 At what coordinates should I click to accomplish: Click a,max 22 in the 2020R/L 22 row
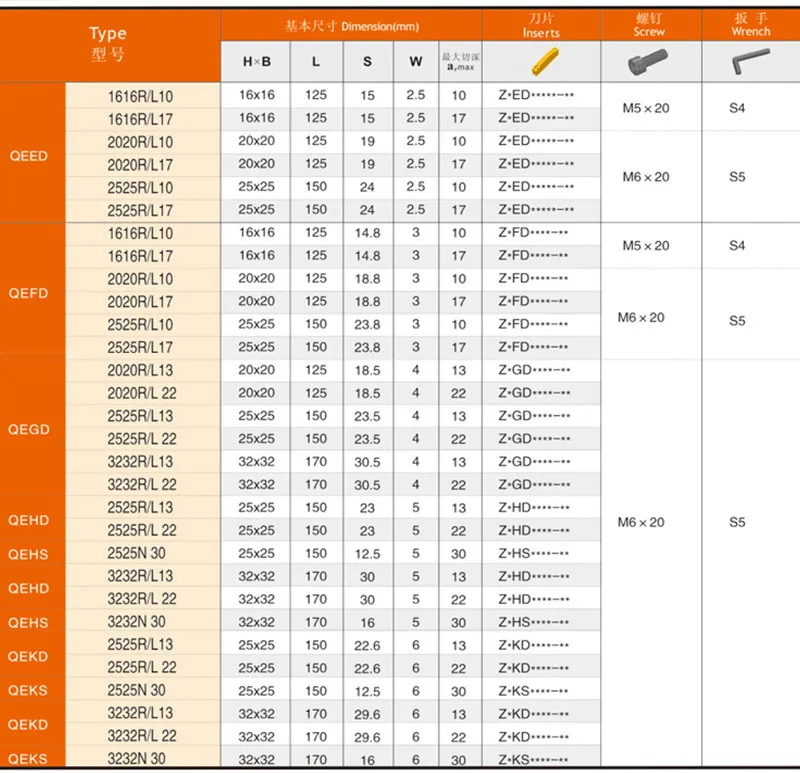tap(459, 393)
